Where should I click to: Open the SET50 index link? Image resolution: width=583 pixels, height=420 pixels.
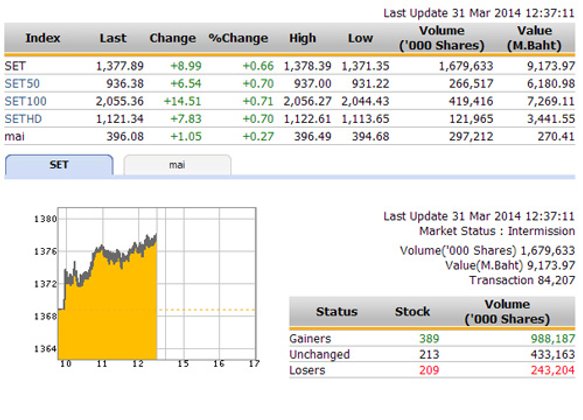[22, 84]
